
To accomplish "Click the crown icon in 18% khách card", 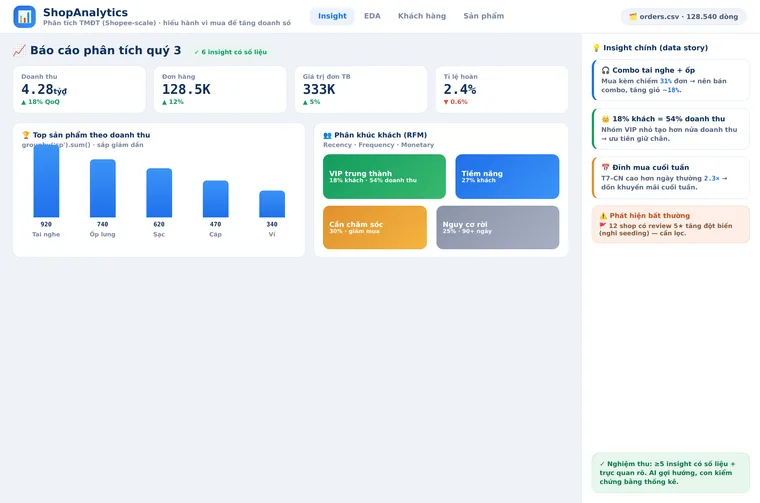I will [x=605, y=119].
